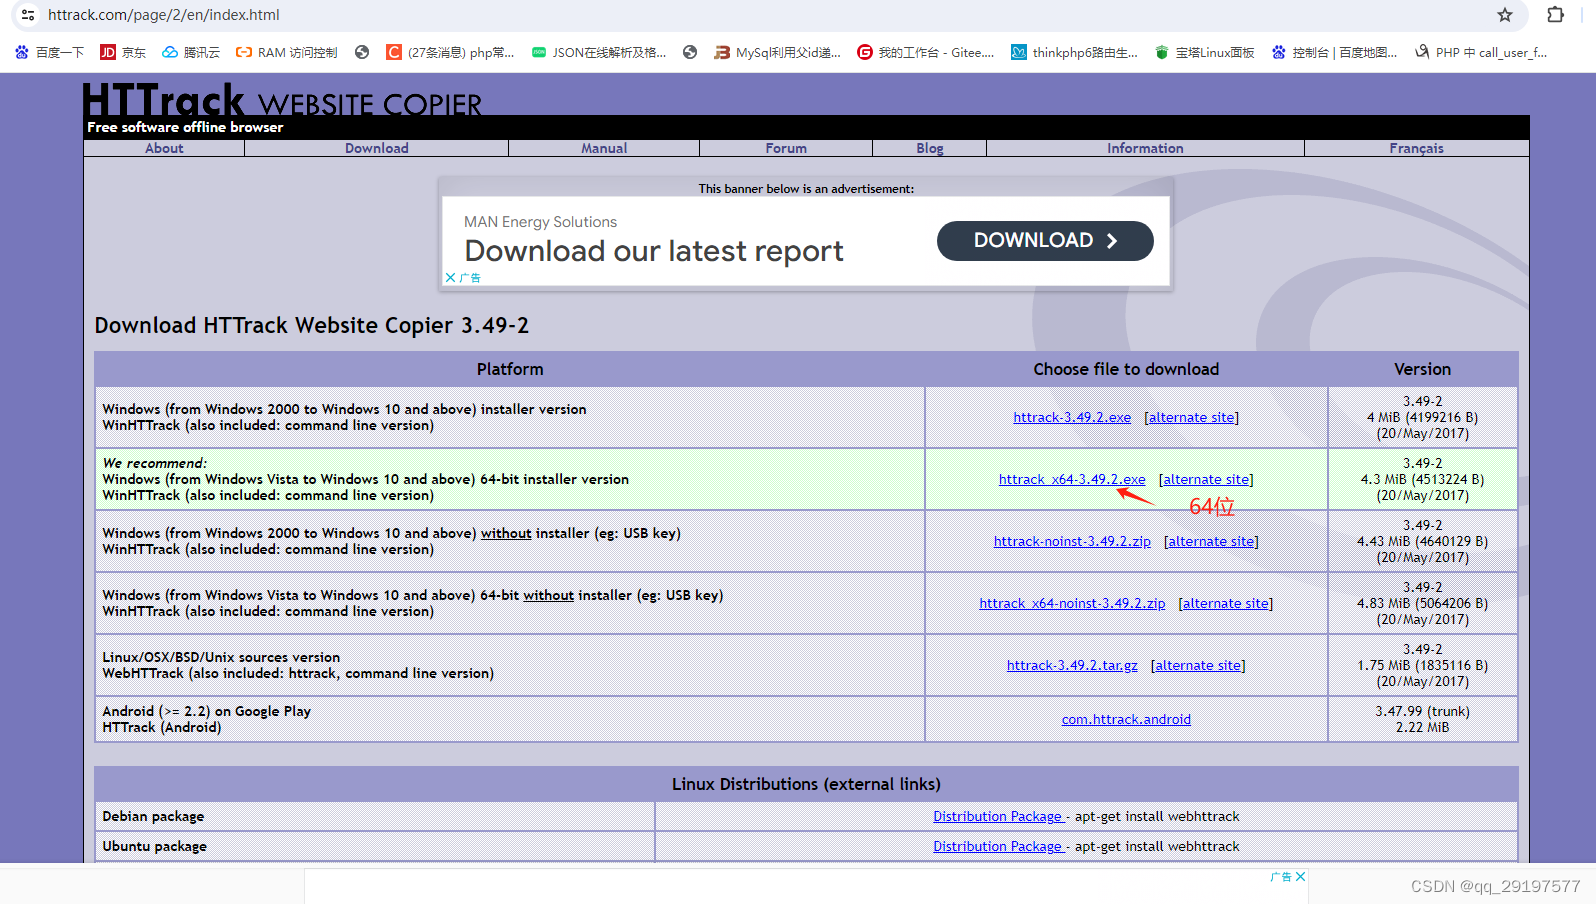Click the 'Platform' column header
This screenshot has width=1596, height=904.
510,369
